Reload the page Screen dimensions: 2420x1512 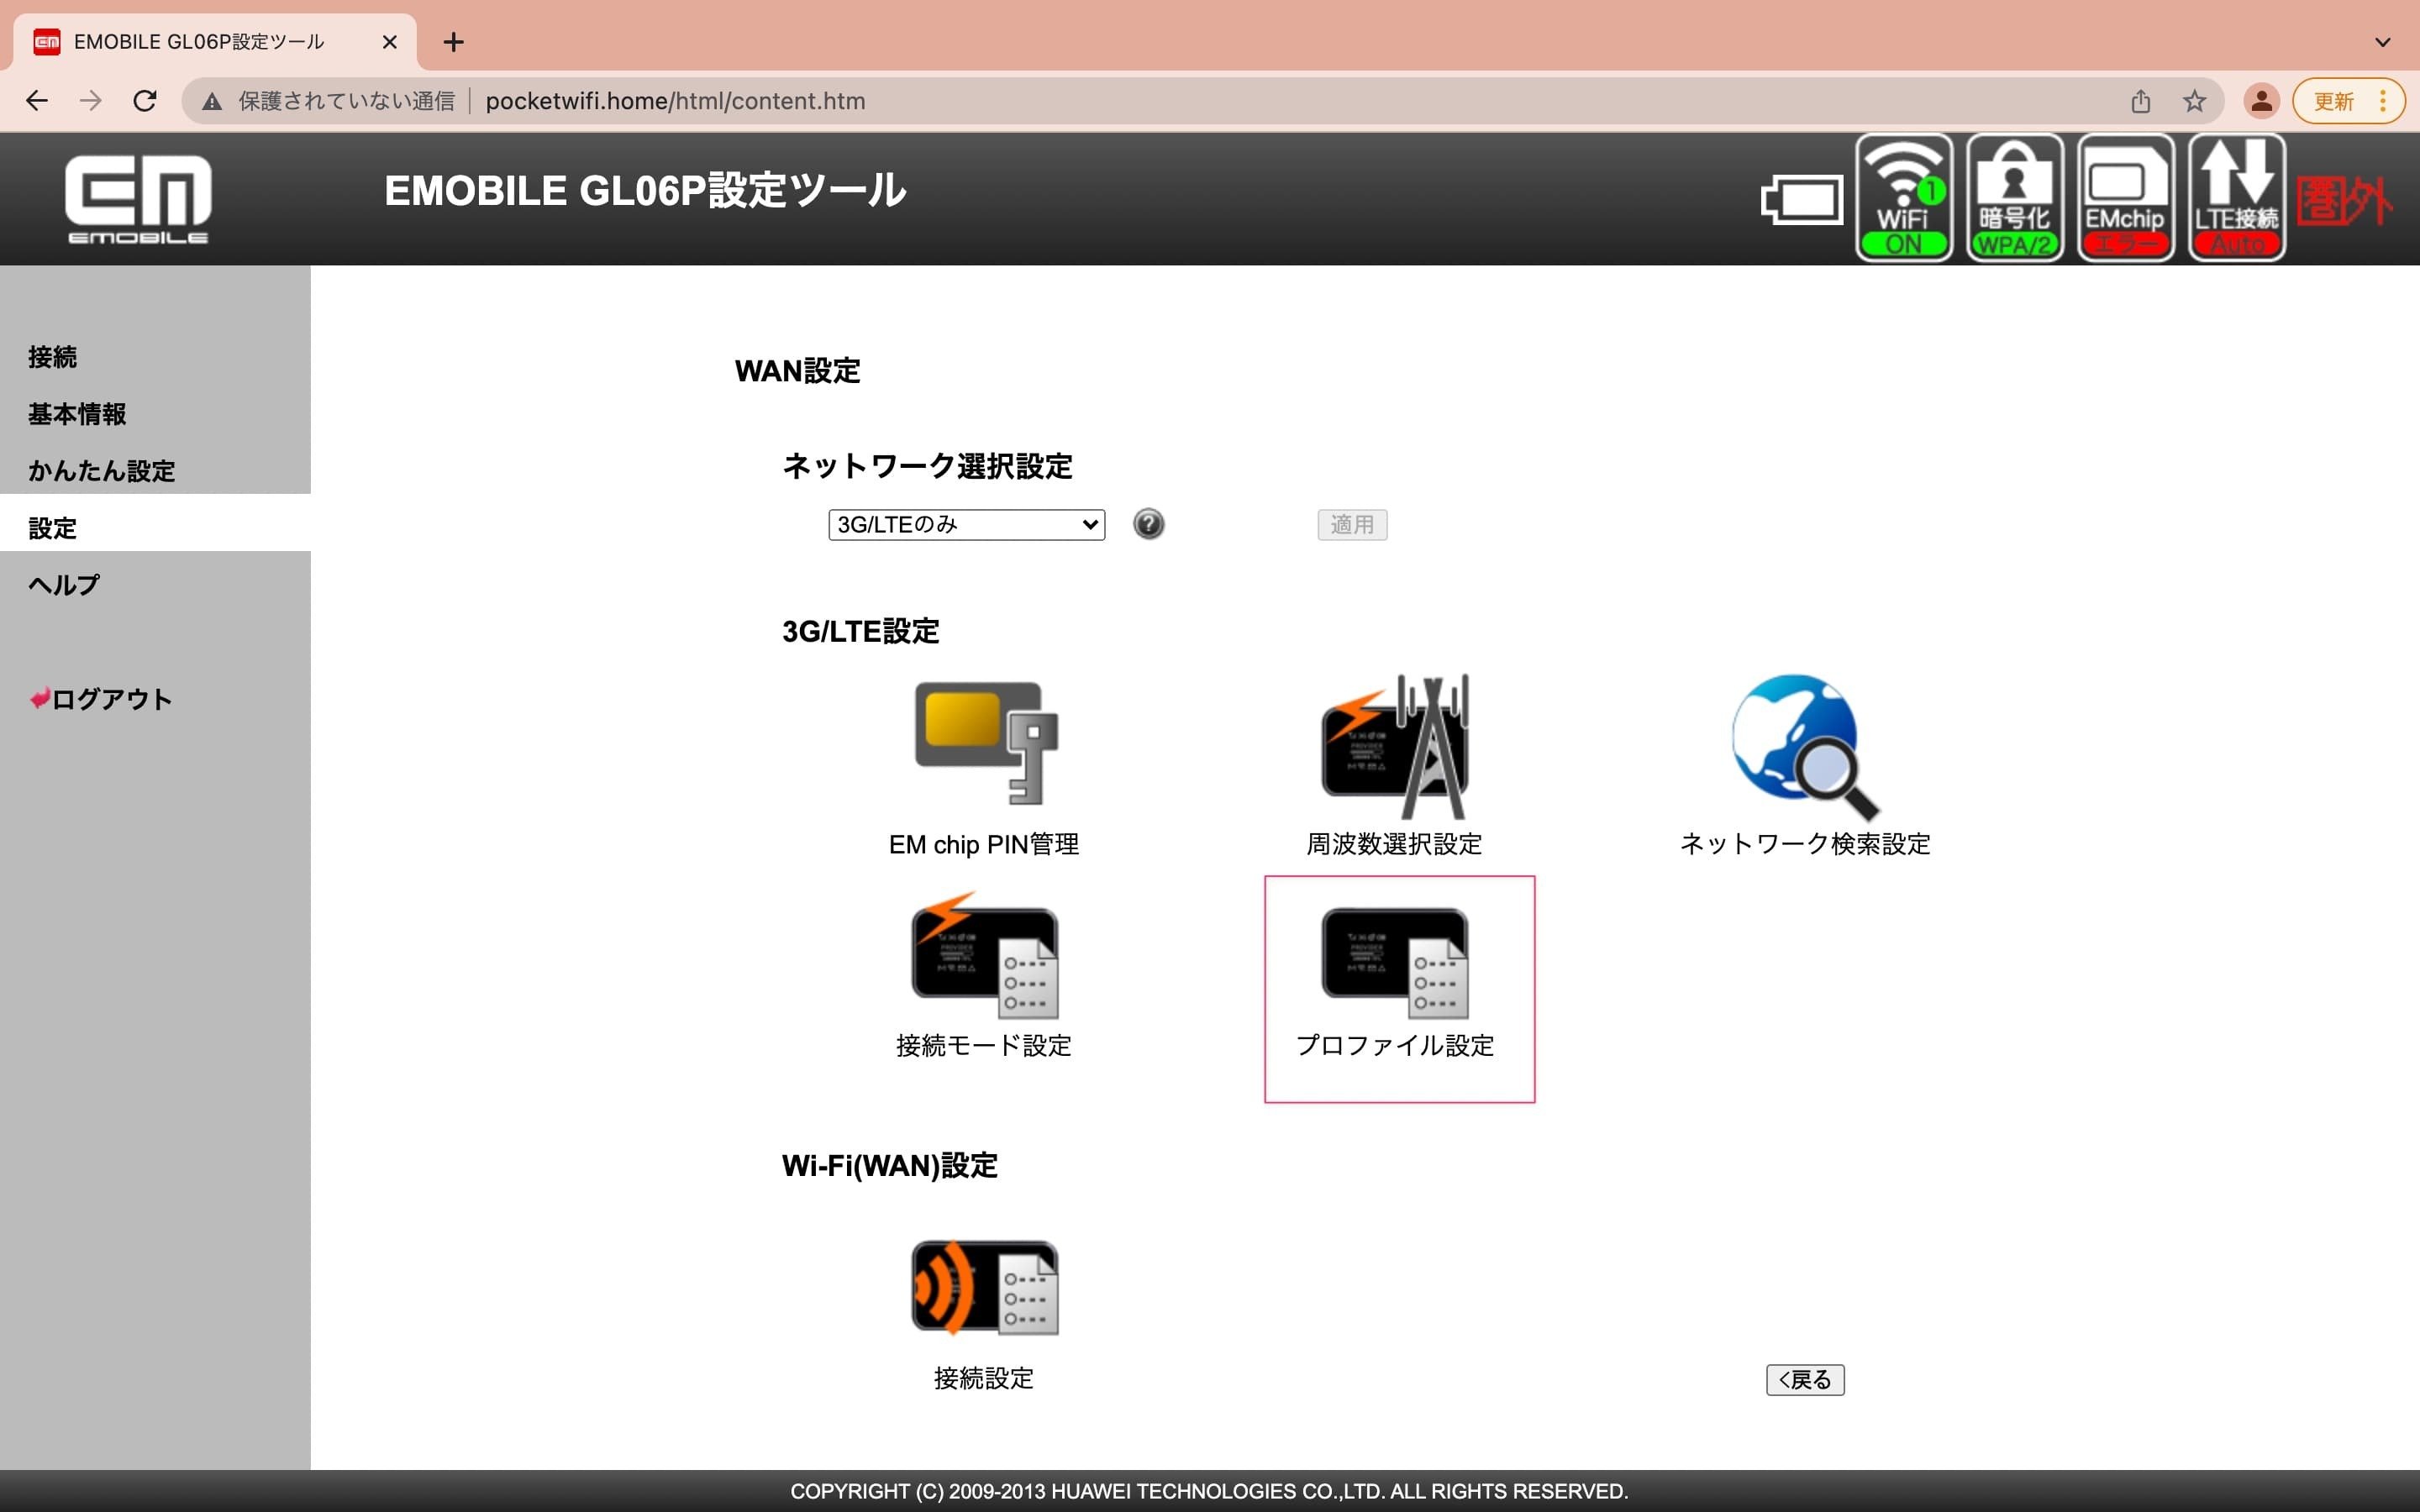[145, 101]
